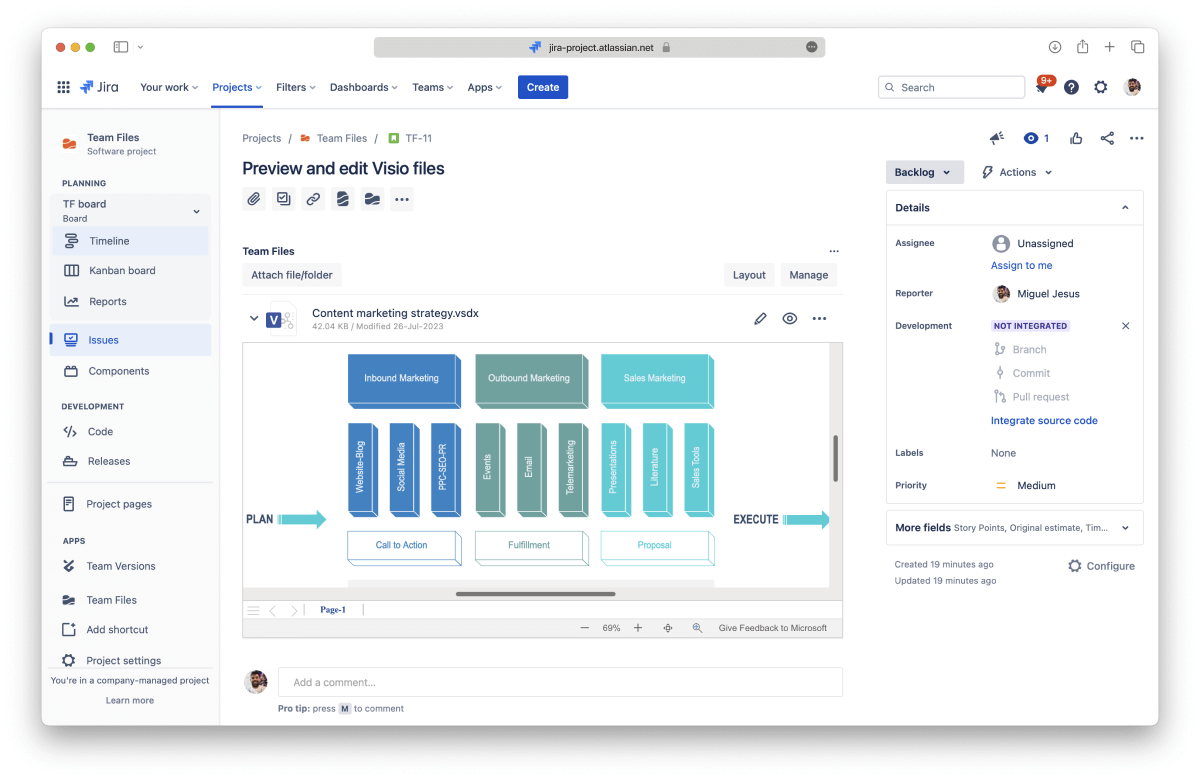1200x781 pixels.
Task: Go to next Visio page arrow
Action: click(293, 610)
